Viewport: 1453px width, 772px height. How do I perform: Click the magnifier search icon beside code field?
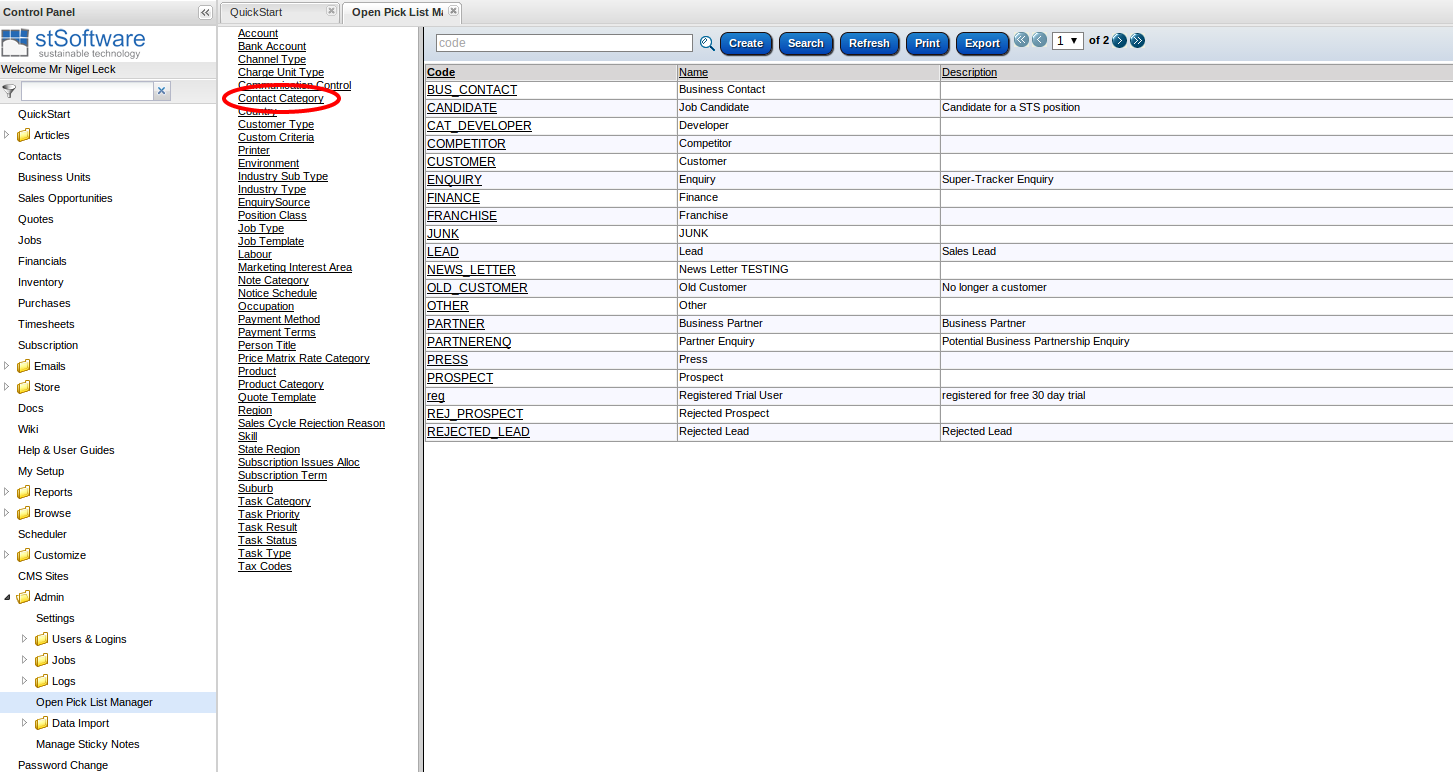708,43
